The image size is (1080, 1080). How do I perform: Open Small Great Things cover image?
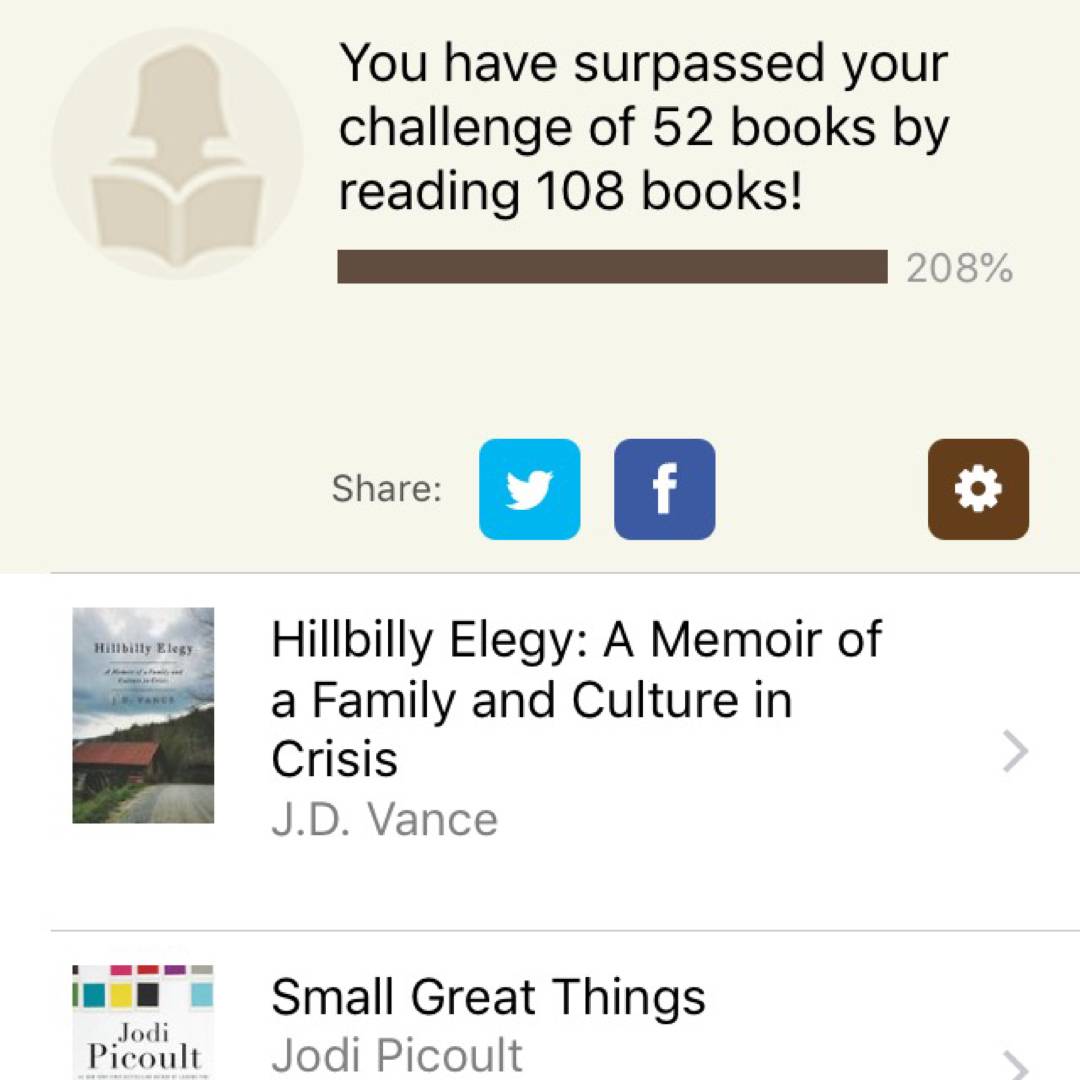click(x=143, y=1022)
